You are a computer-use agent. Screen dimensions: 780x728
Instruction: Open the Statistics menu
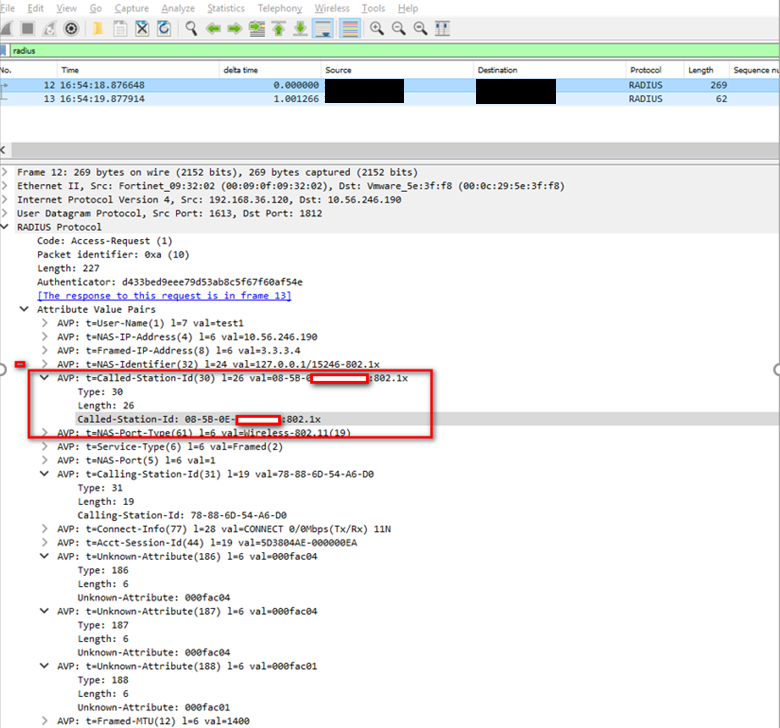point(225,8)
